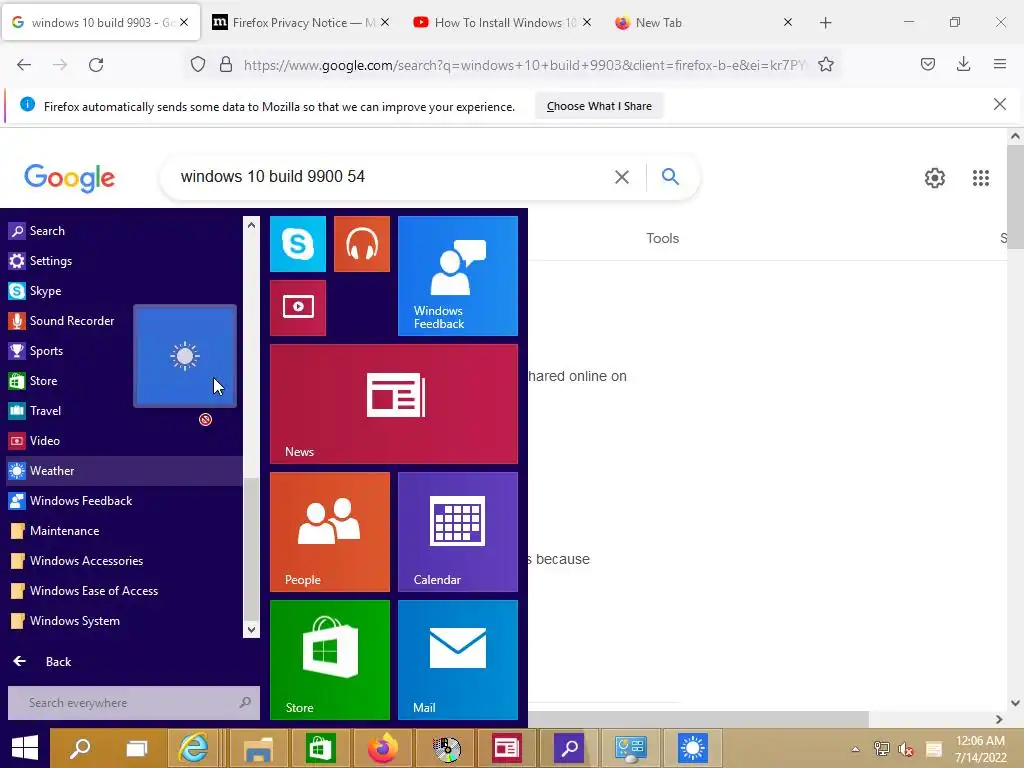Expand Windows Ease of Access folder
The width and height of the screenshot is (1024, 768).
point(124,591)
